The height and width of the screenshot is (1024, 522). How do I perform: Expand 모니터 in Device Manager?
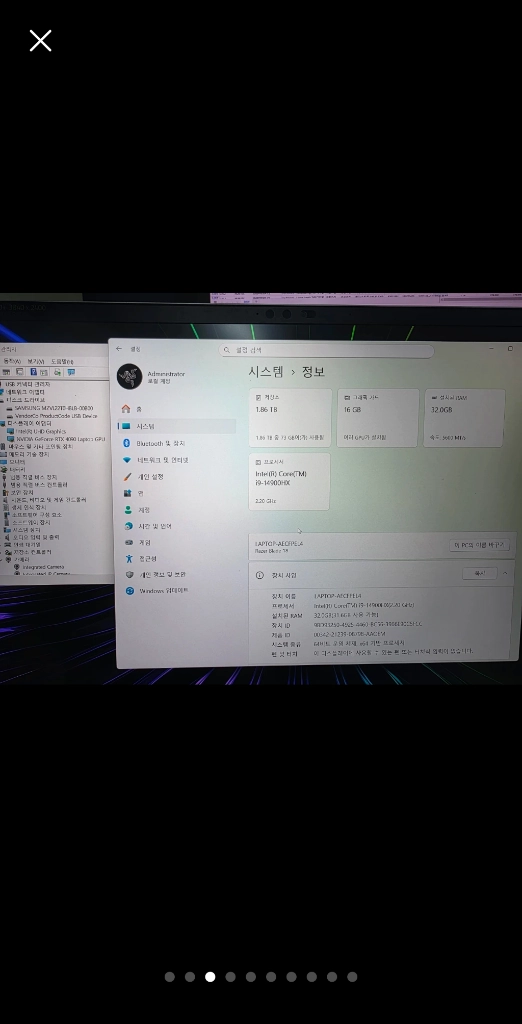coord(17,462)
